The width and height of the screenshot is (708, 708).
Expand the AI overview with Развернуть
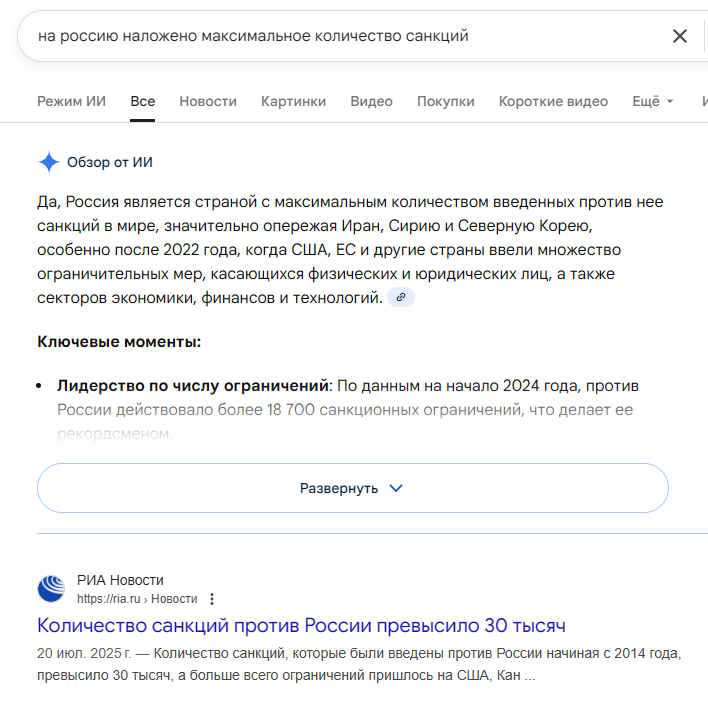tap(352, 488)
